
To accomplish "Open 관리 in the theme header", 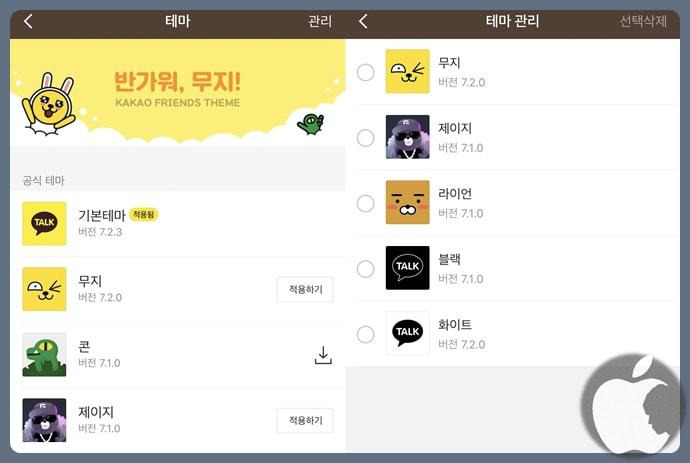I will tap(320, 21).
